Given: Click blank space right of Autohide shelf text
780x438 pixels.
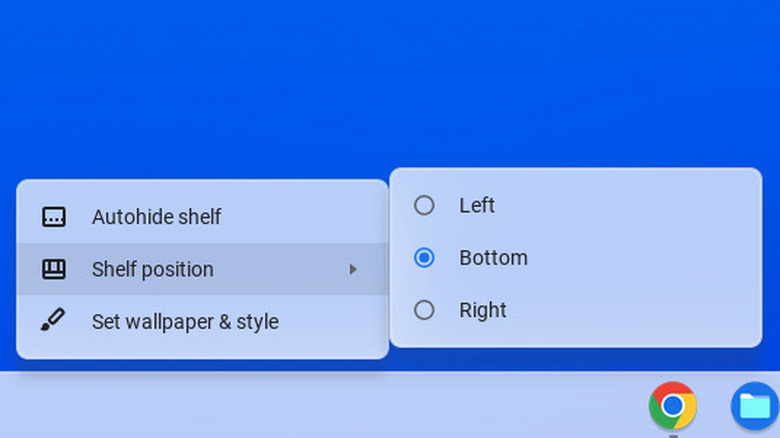Looking at the screenshot, I should pyautogui.click(x=300, y=217).
